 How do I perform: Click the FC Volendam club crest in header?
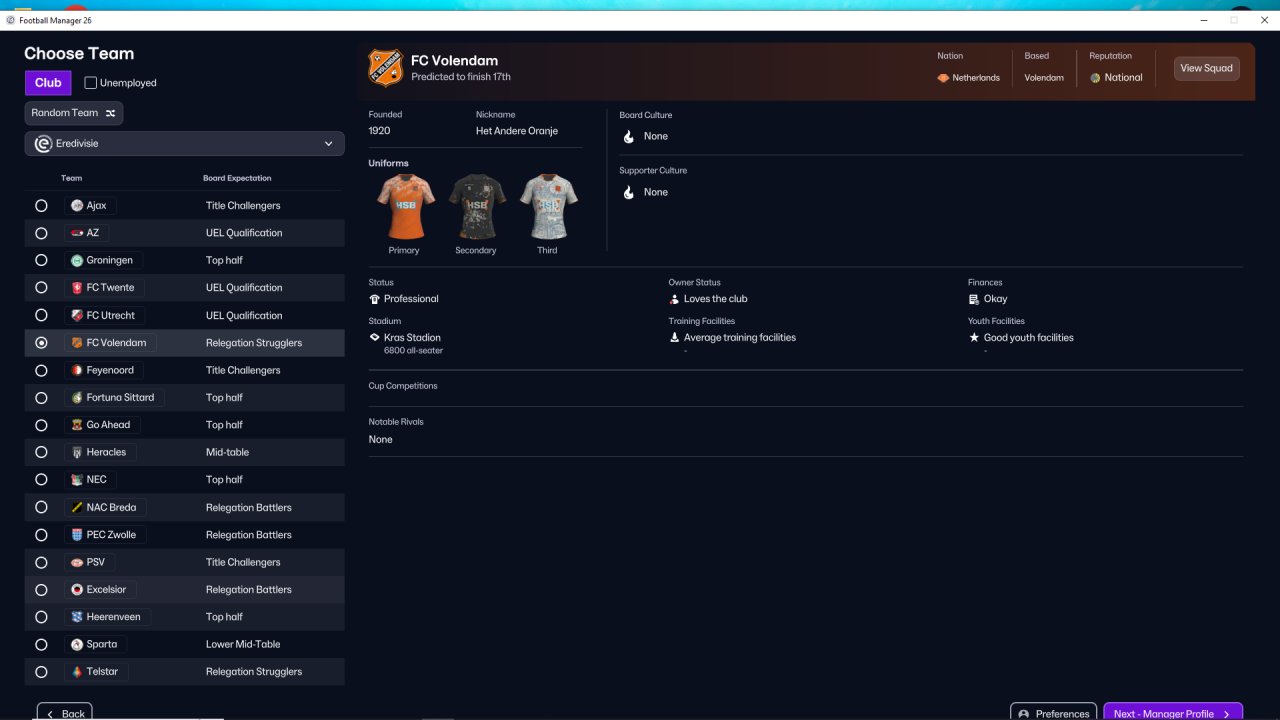385,68
